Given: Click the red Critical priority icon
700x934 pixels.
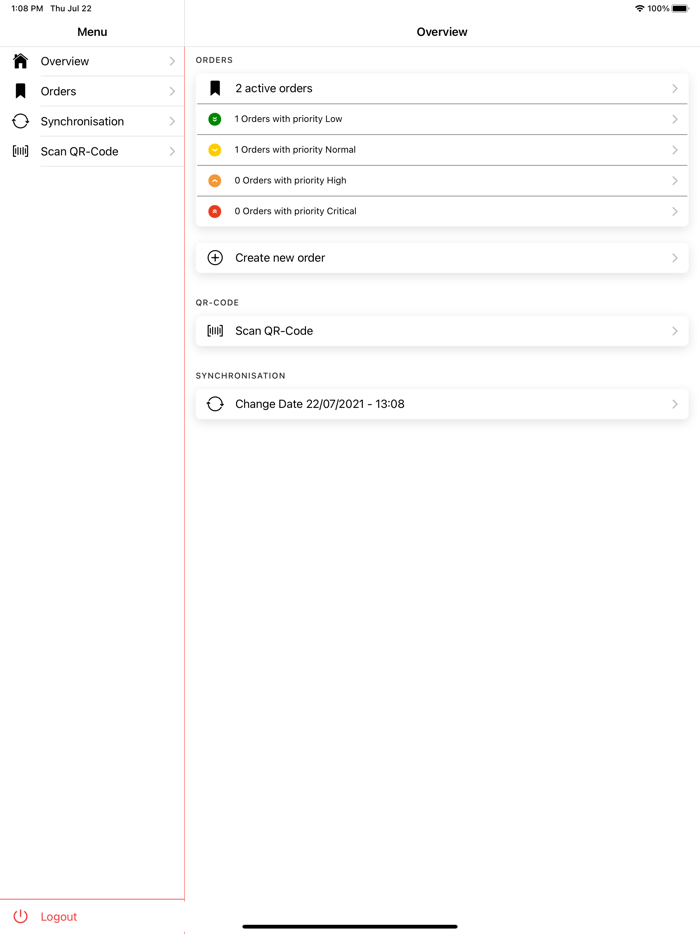Looking at the screenshot, I should tap(215, 211).
